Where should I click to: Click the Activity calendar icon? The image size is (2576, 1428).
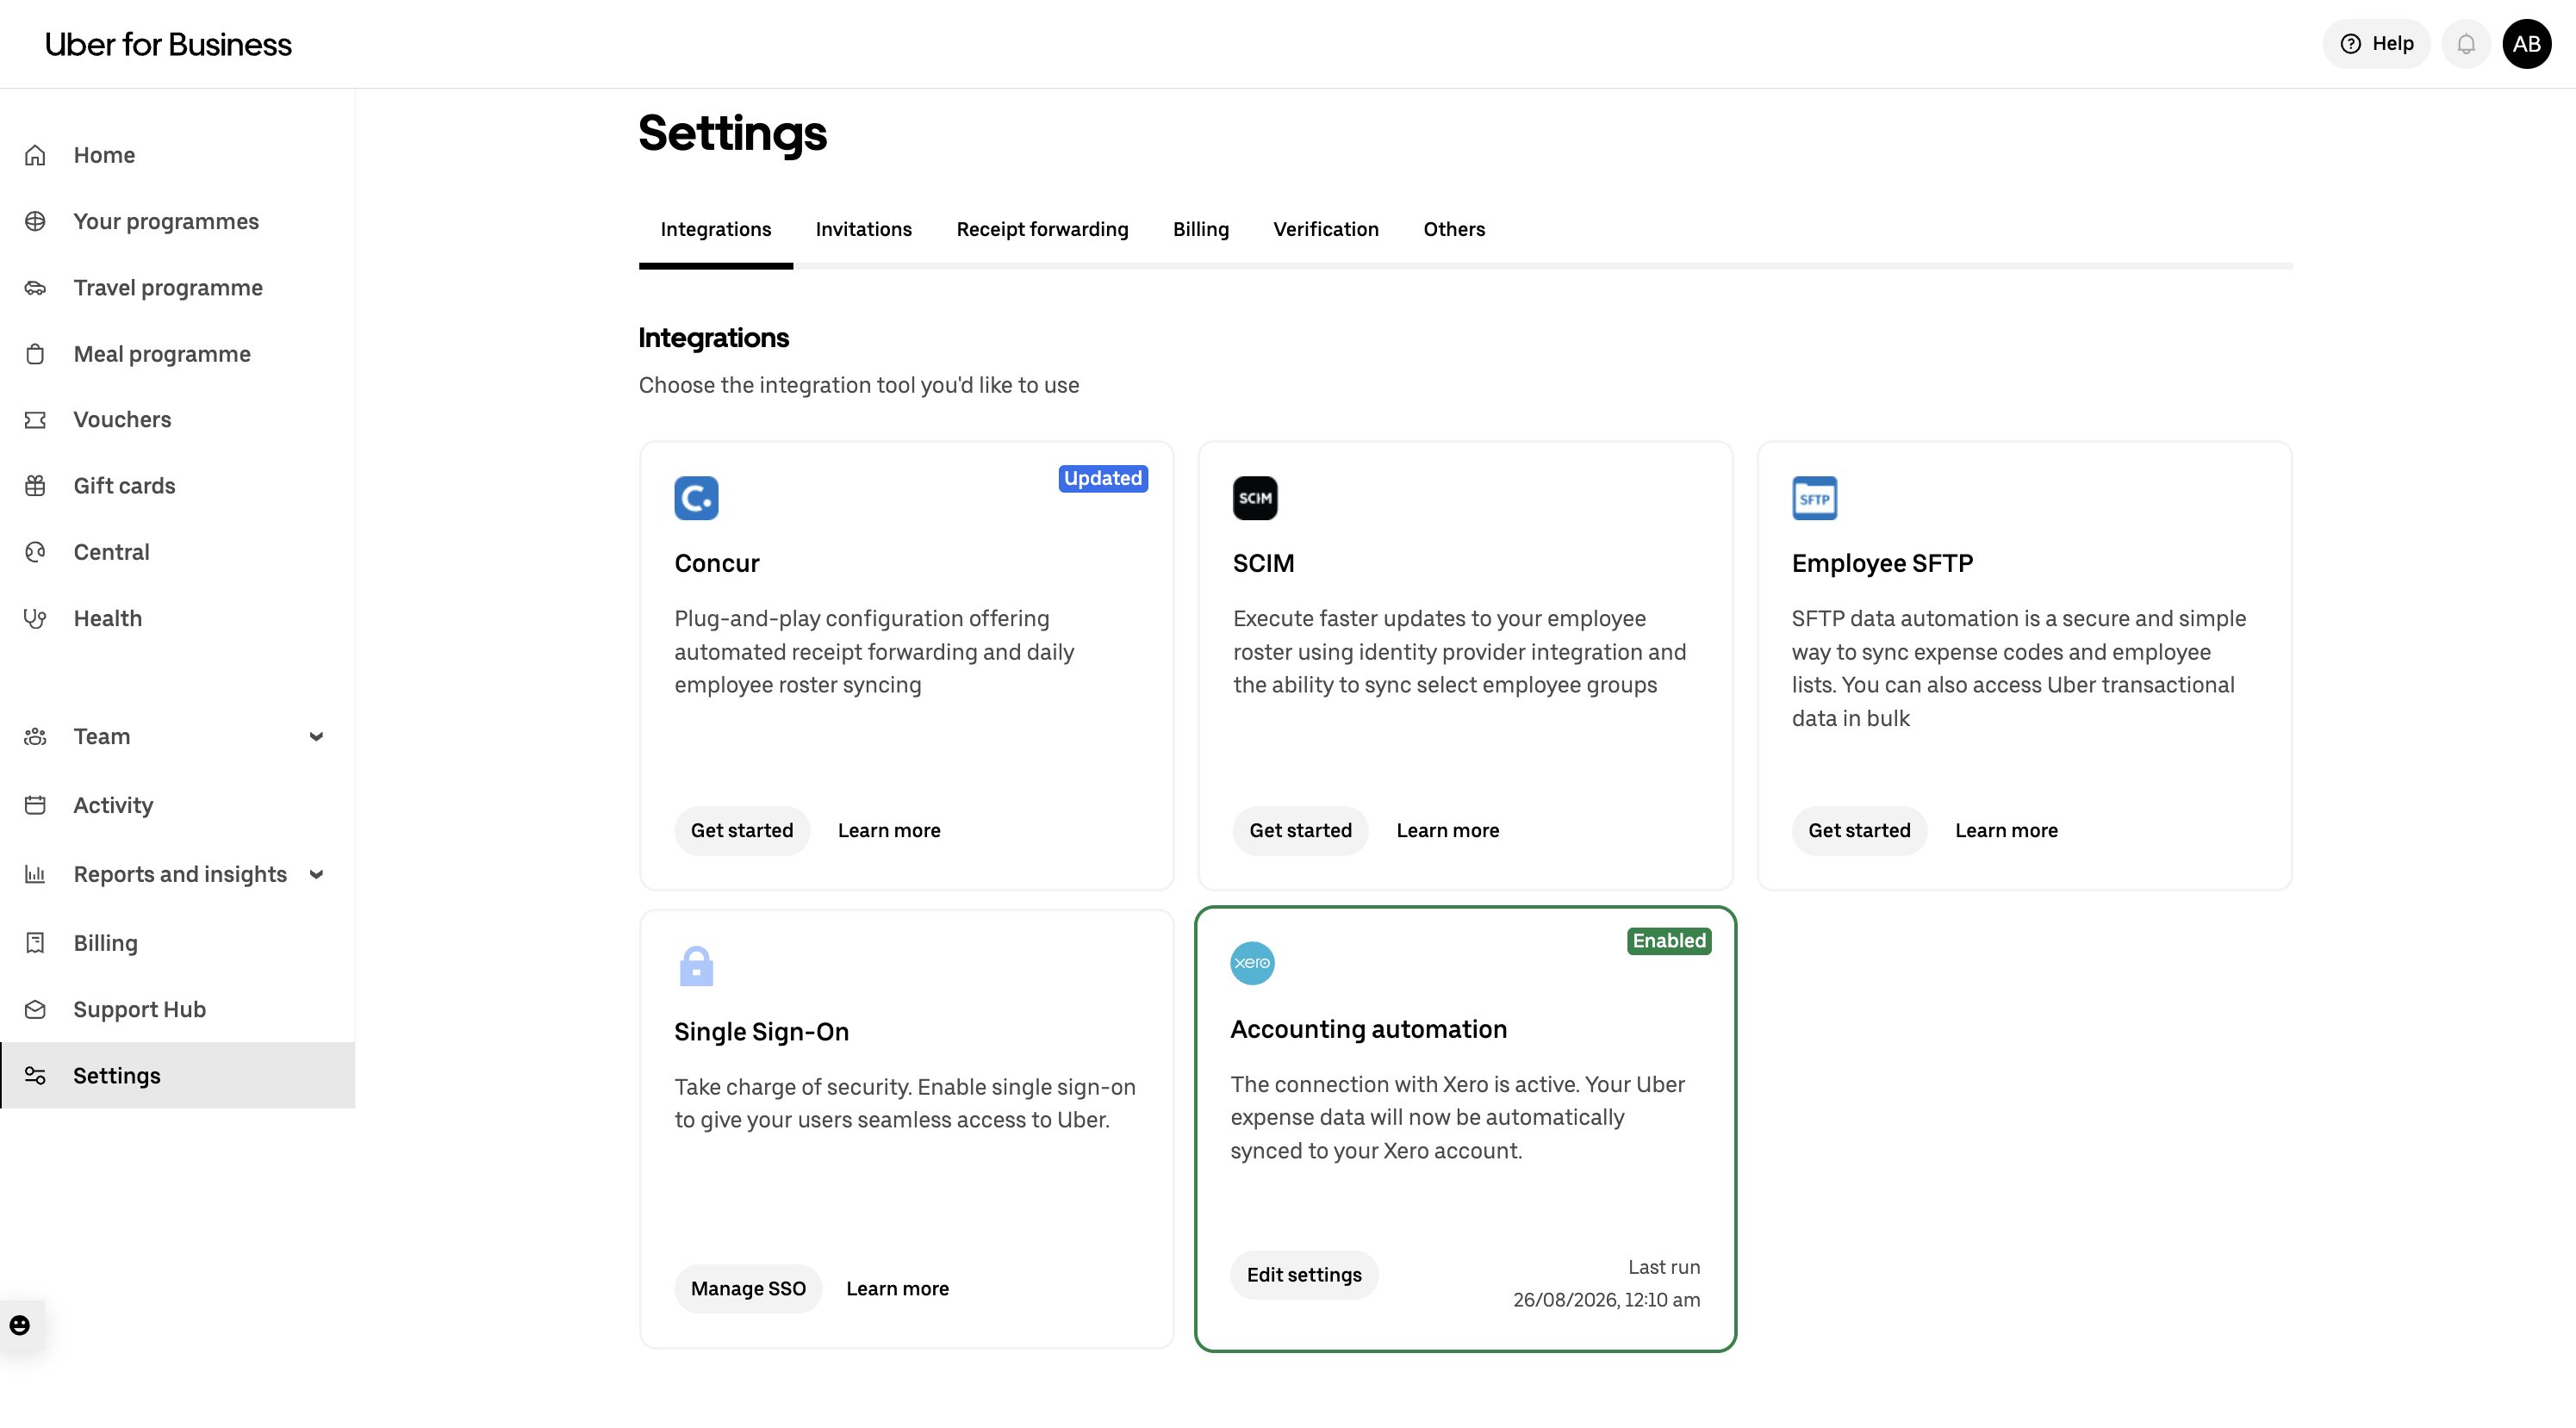point(35,805)
